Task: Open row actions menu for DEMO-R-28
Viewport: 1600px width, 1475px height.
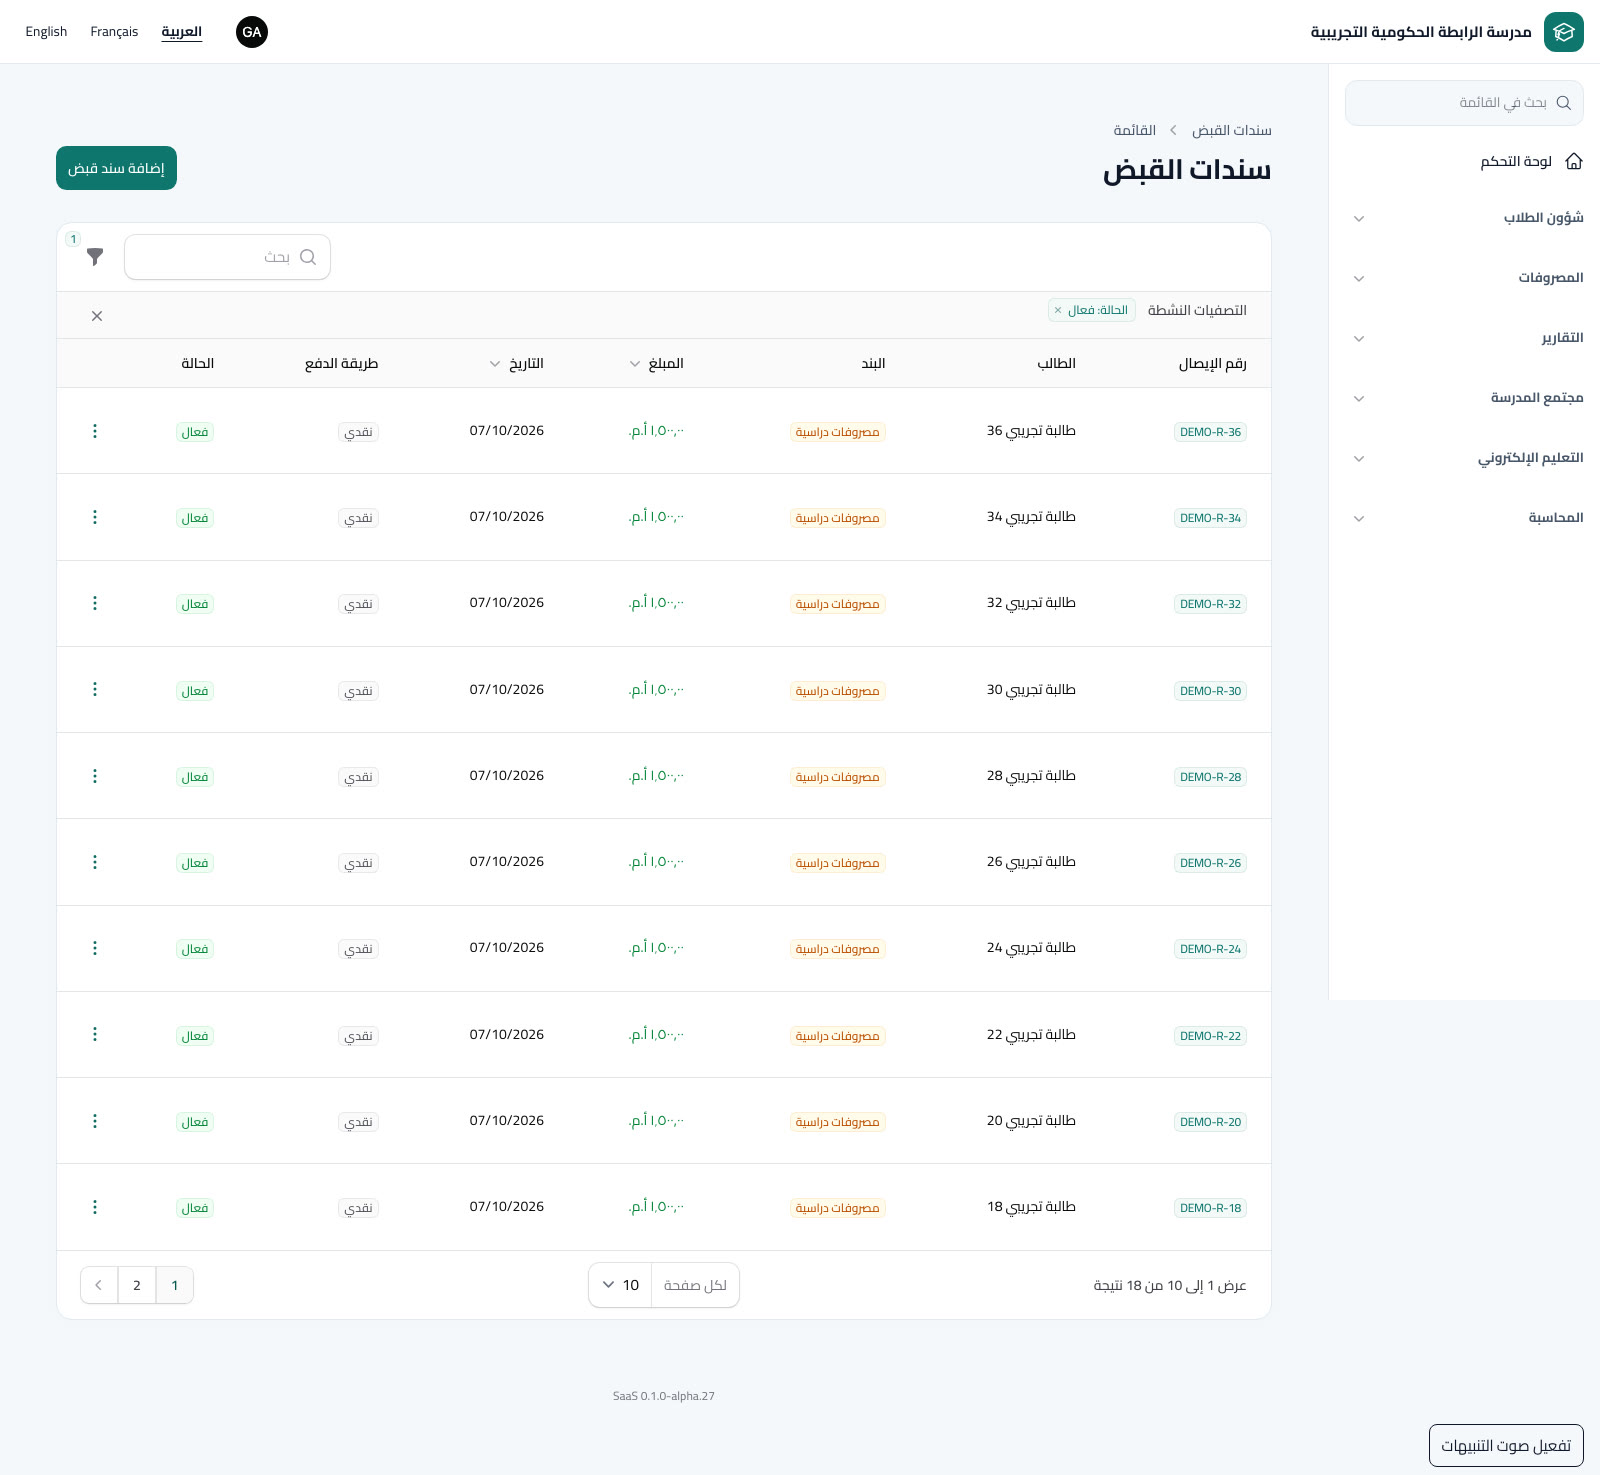Action: 95,776
